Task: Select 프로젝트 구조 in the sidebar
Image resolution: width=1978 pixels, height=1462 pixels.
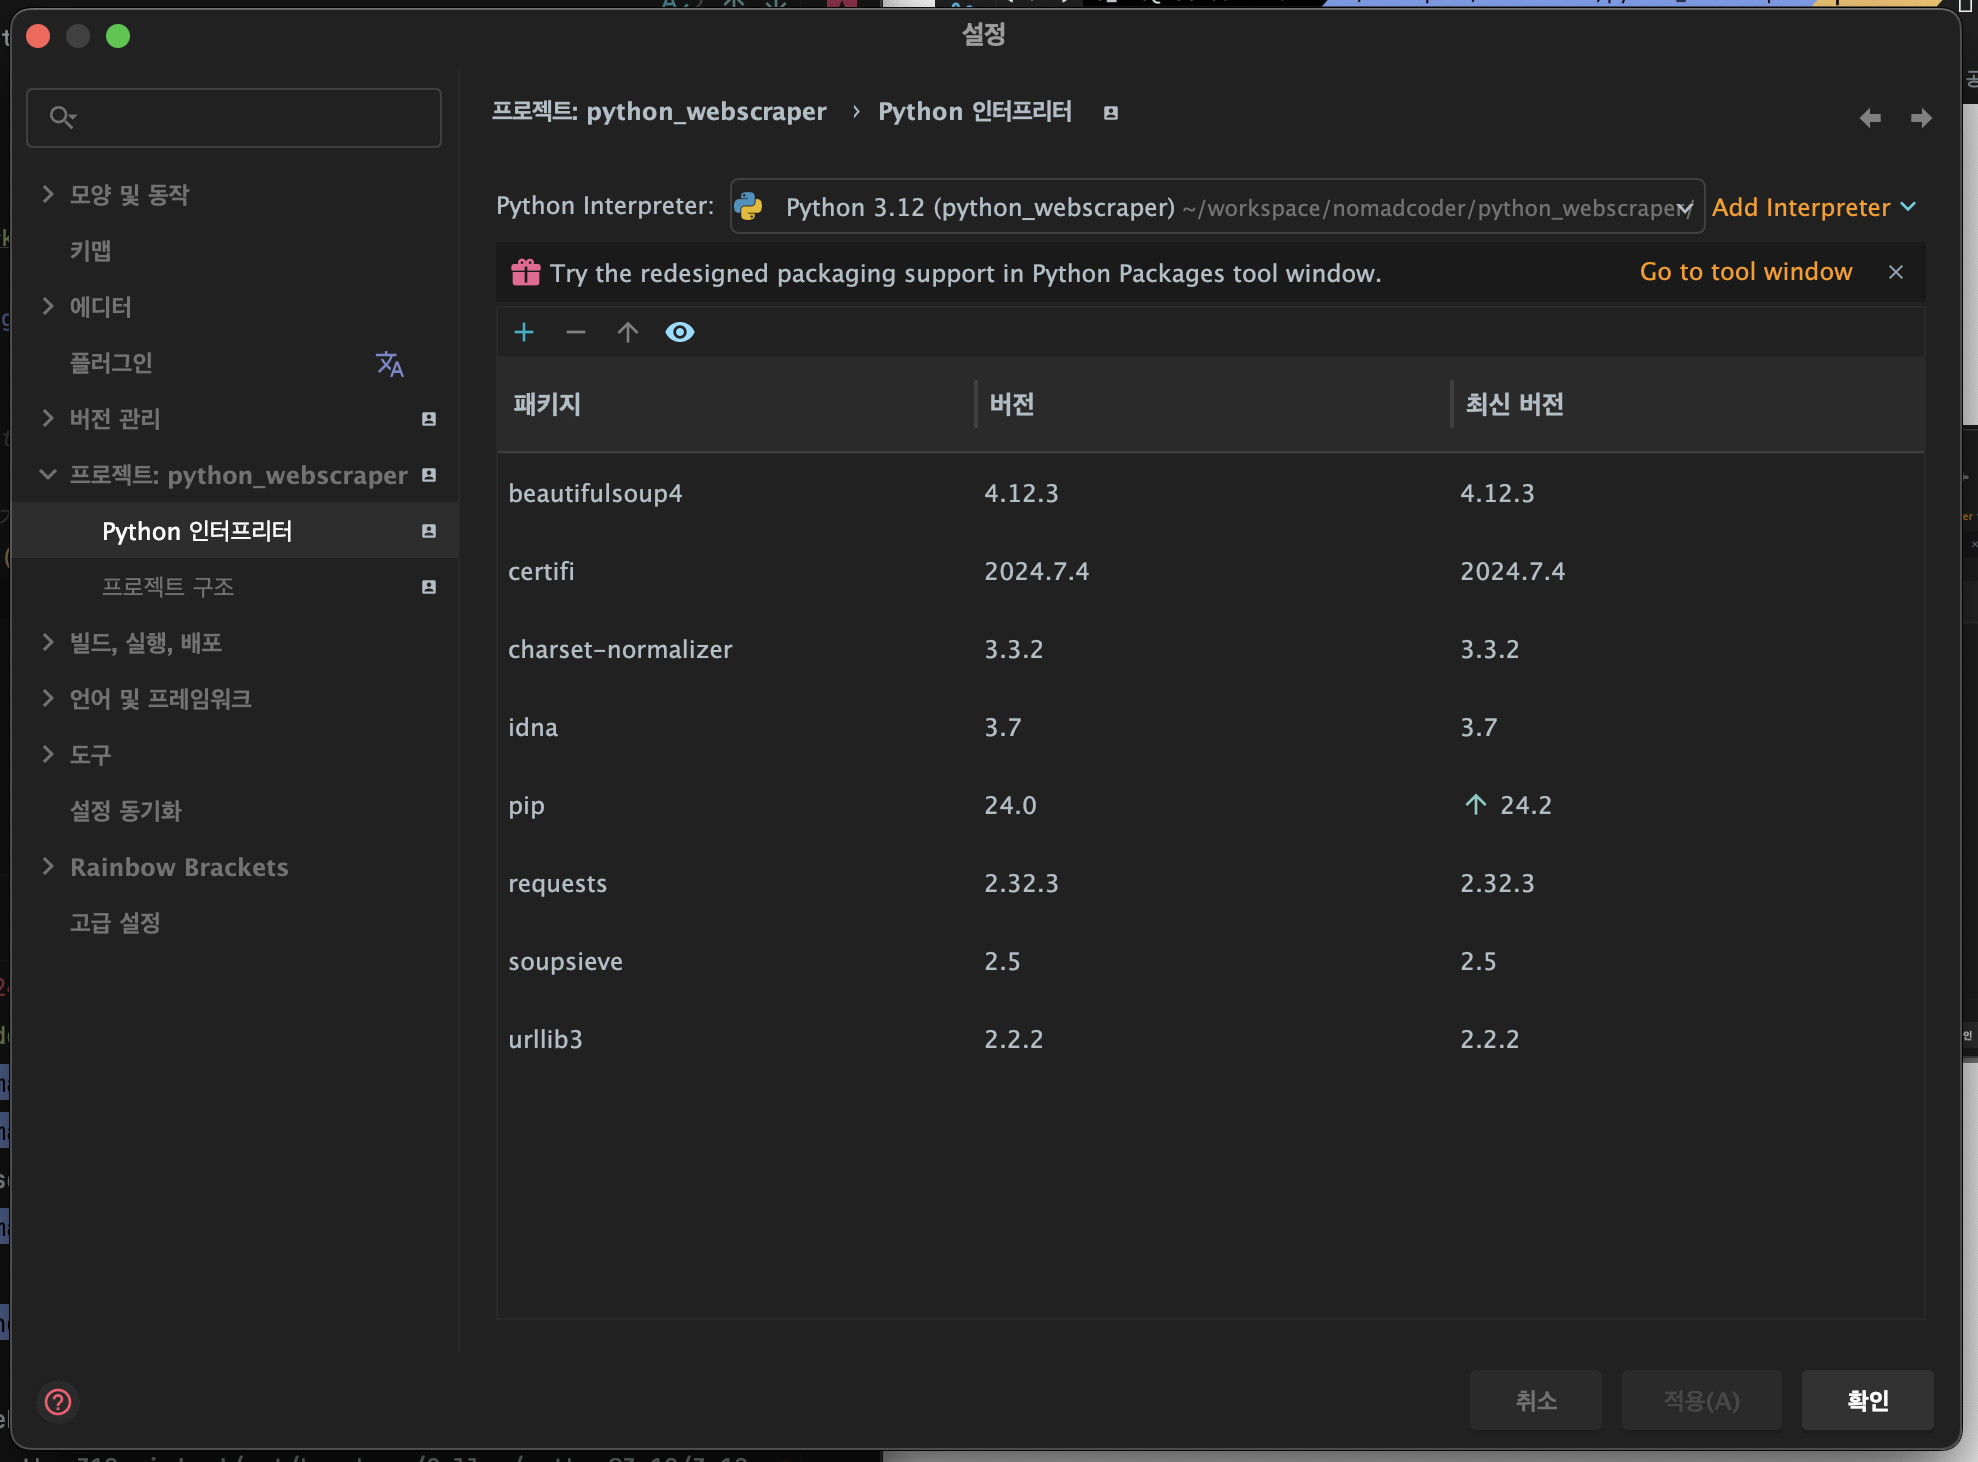Action: point(168,587)
